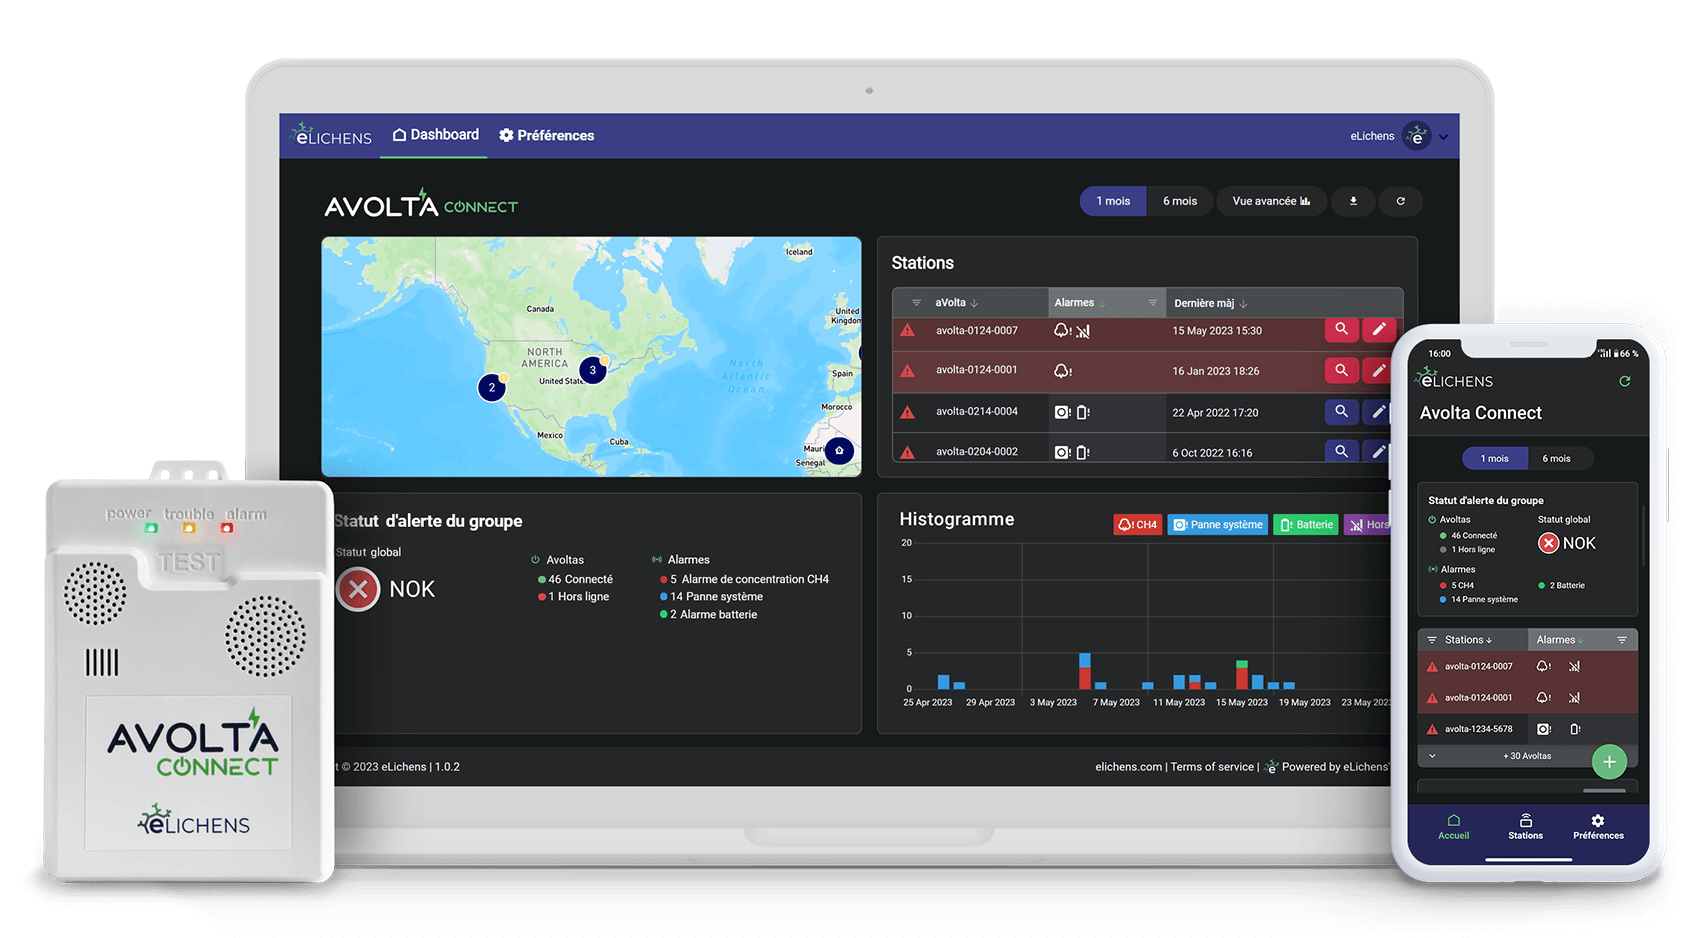Tap the eLichens logo on the phone

tap(1455, 379)
